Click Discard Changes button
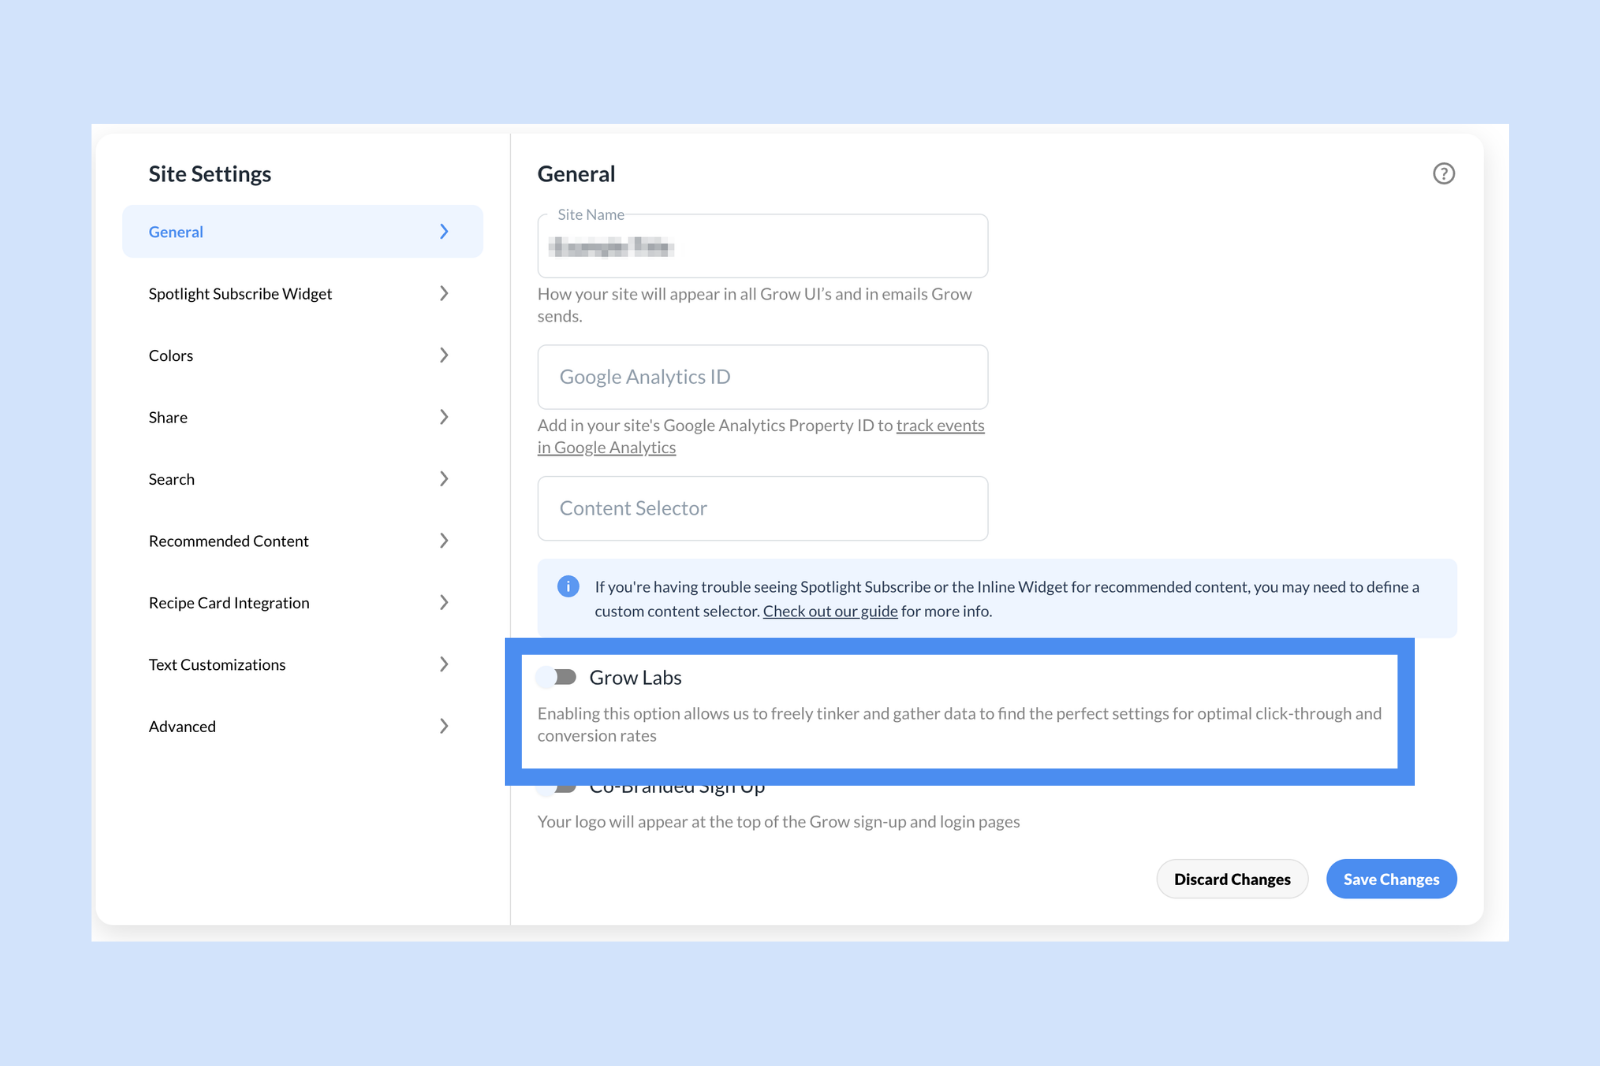Viewport: 1600px width, 1066px height. pos(1232,879)
